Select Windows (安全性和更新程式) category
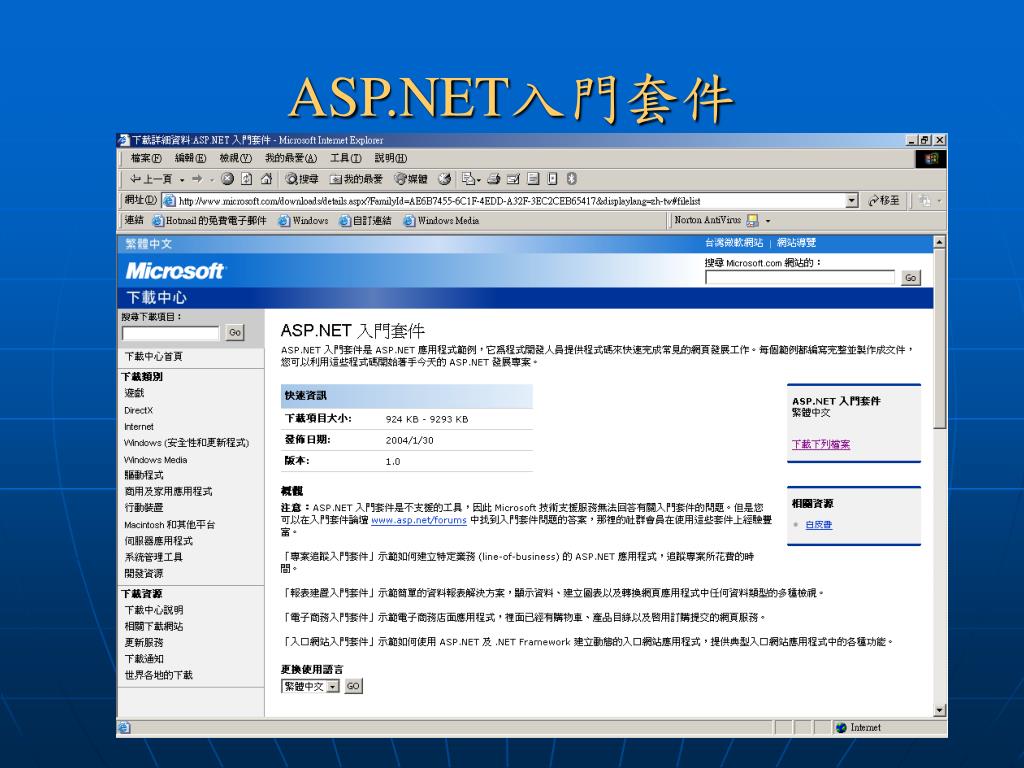1024x768 pixels. coord(186,443)
